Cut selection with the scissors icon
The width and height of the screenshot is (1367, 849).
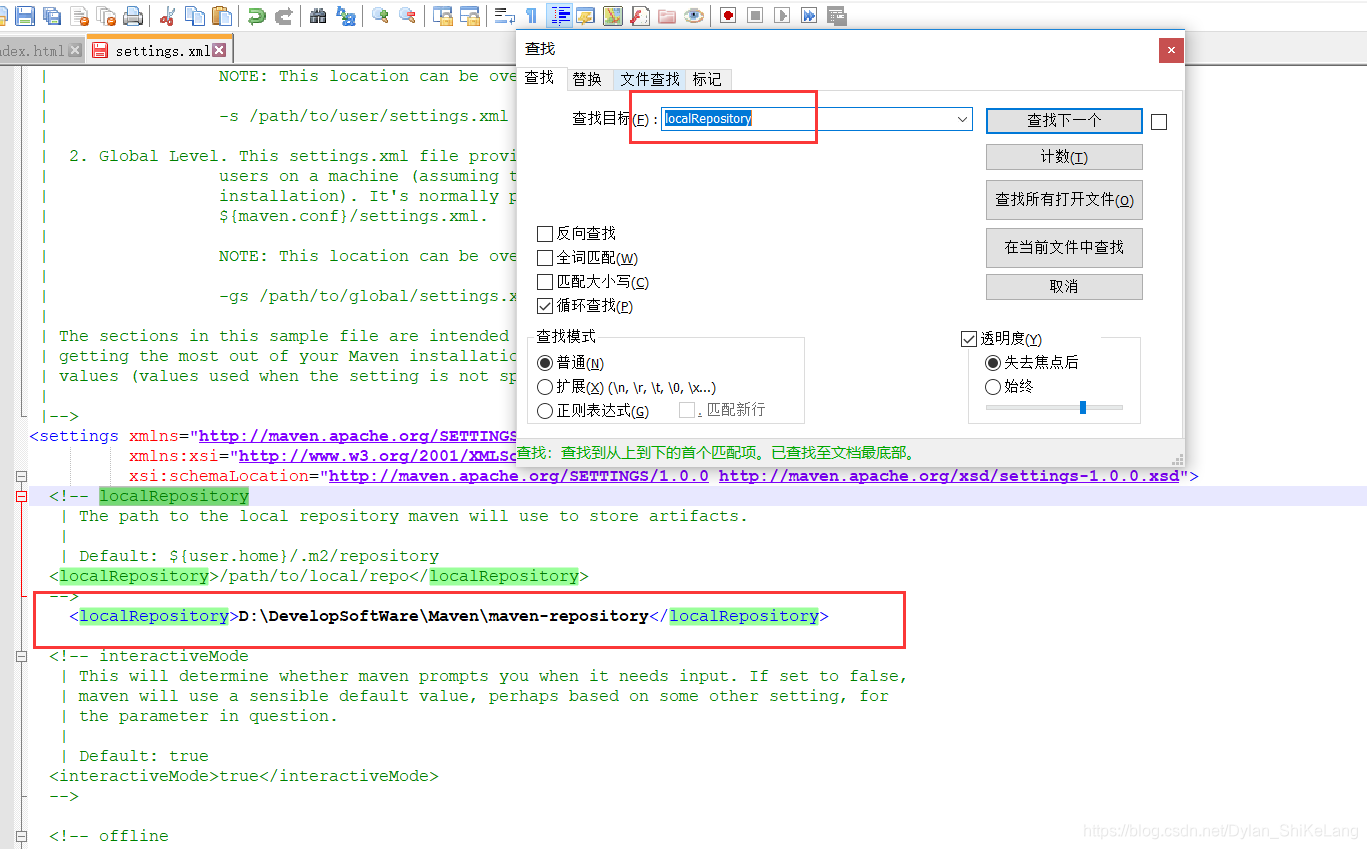167,16
